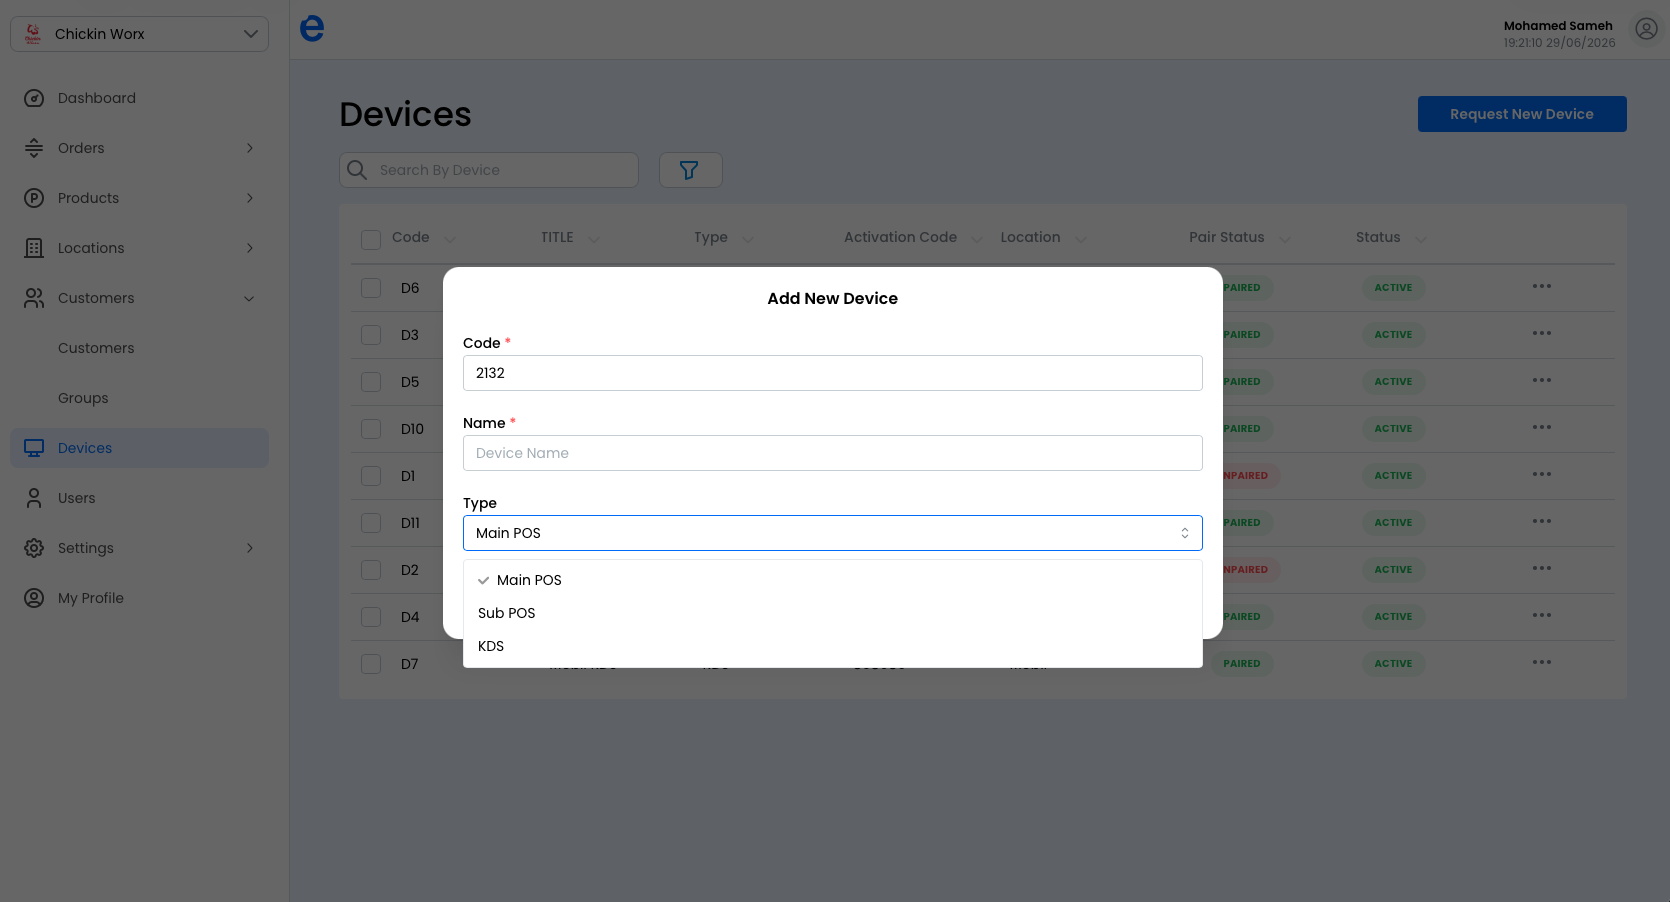Screen dimensions: 1670x902
Task: Click the Request New Device button
Action: click(1522, 114)
